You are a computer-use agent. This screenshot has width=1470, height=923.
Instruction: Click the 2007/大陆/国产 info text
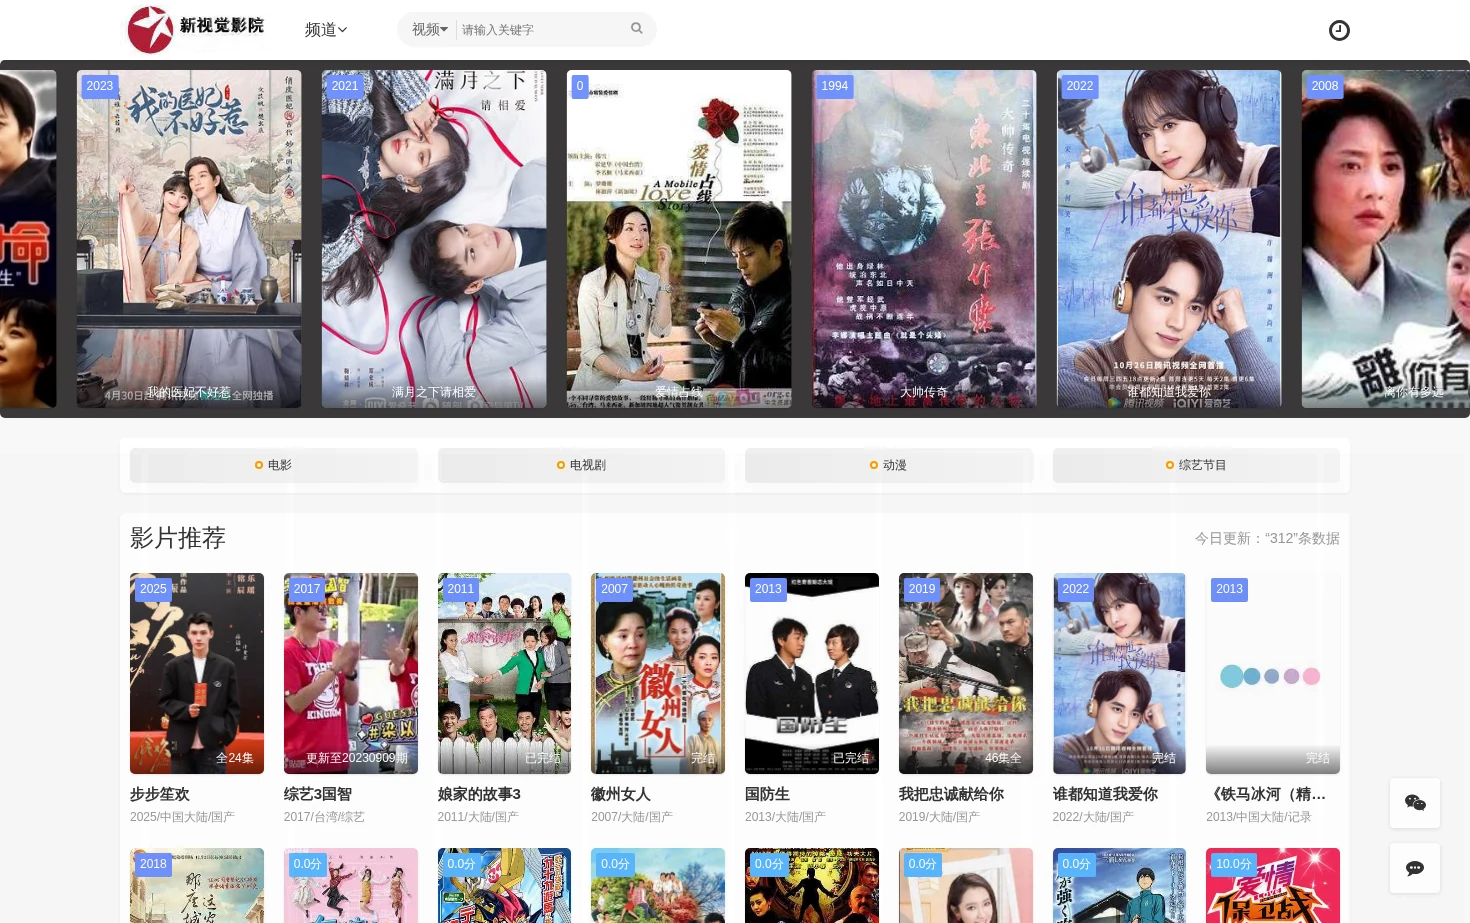[632, 817]
